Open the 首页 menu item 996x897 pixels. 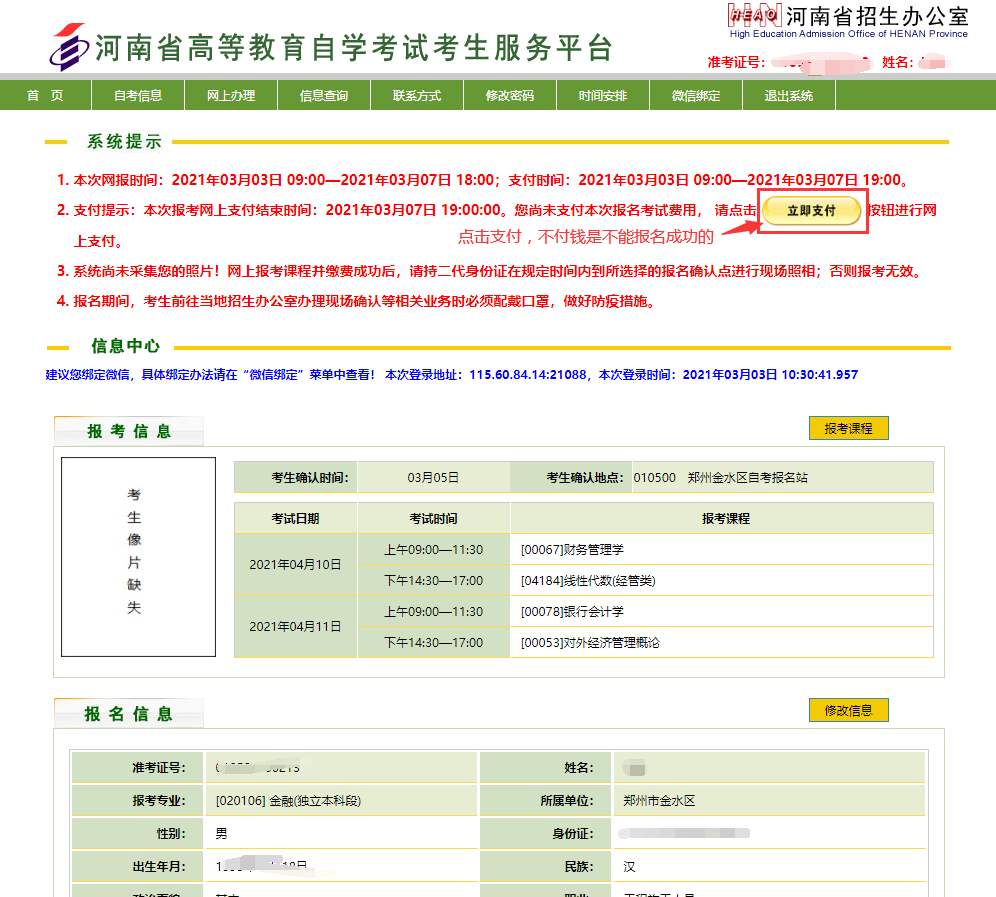(x=45, y=96)
